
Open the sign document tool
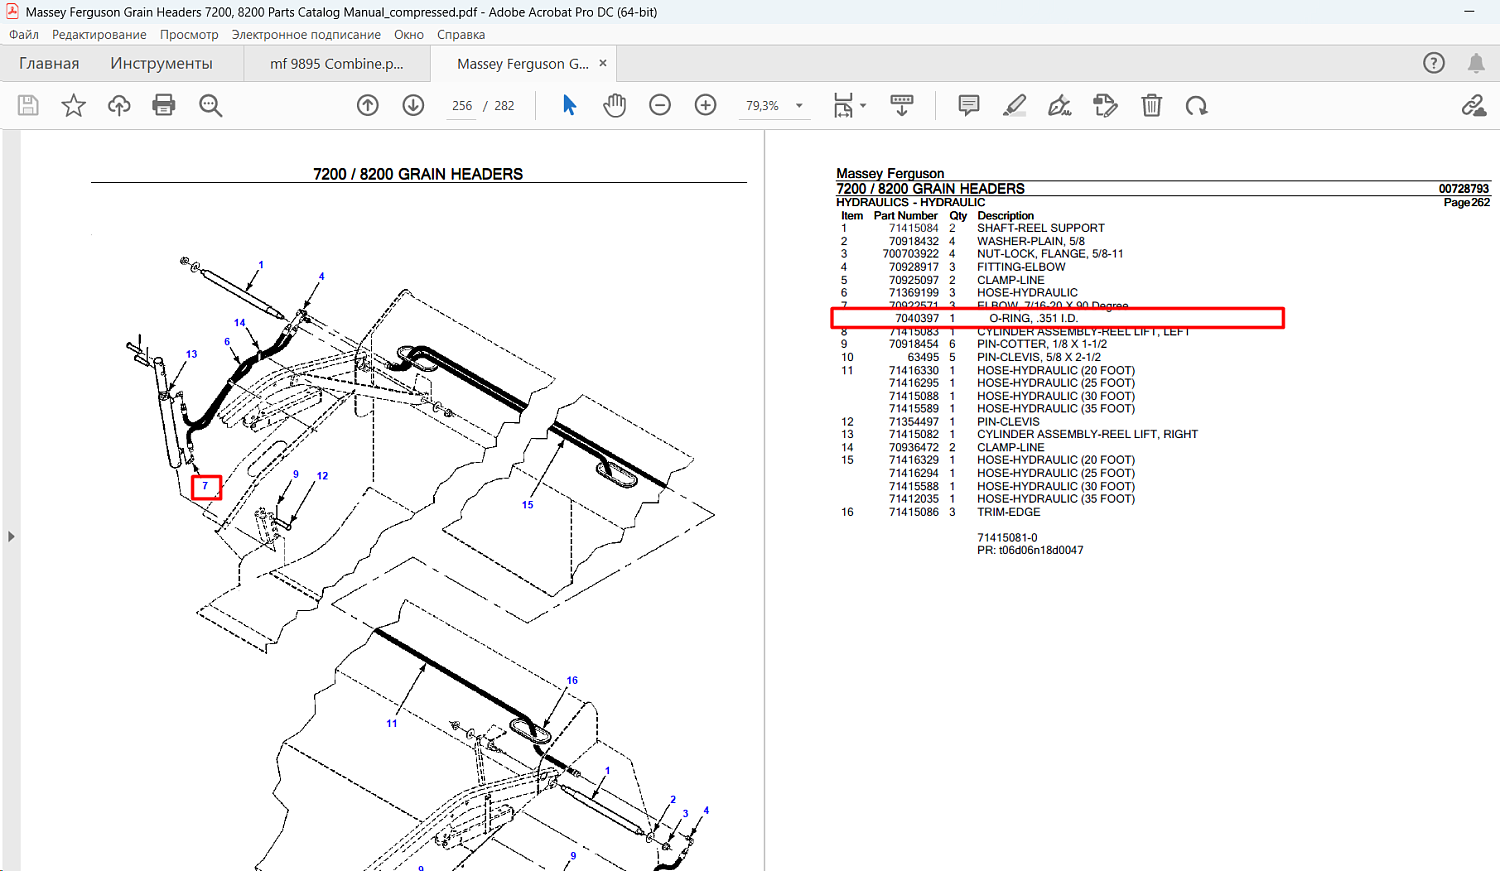click(x=1060, y=105)
